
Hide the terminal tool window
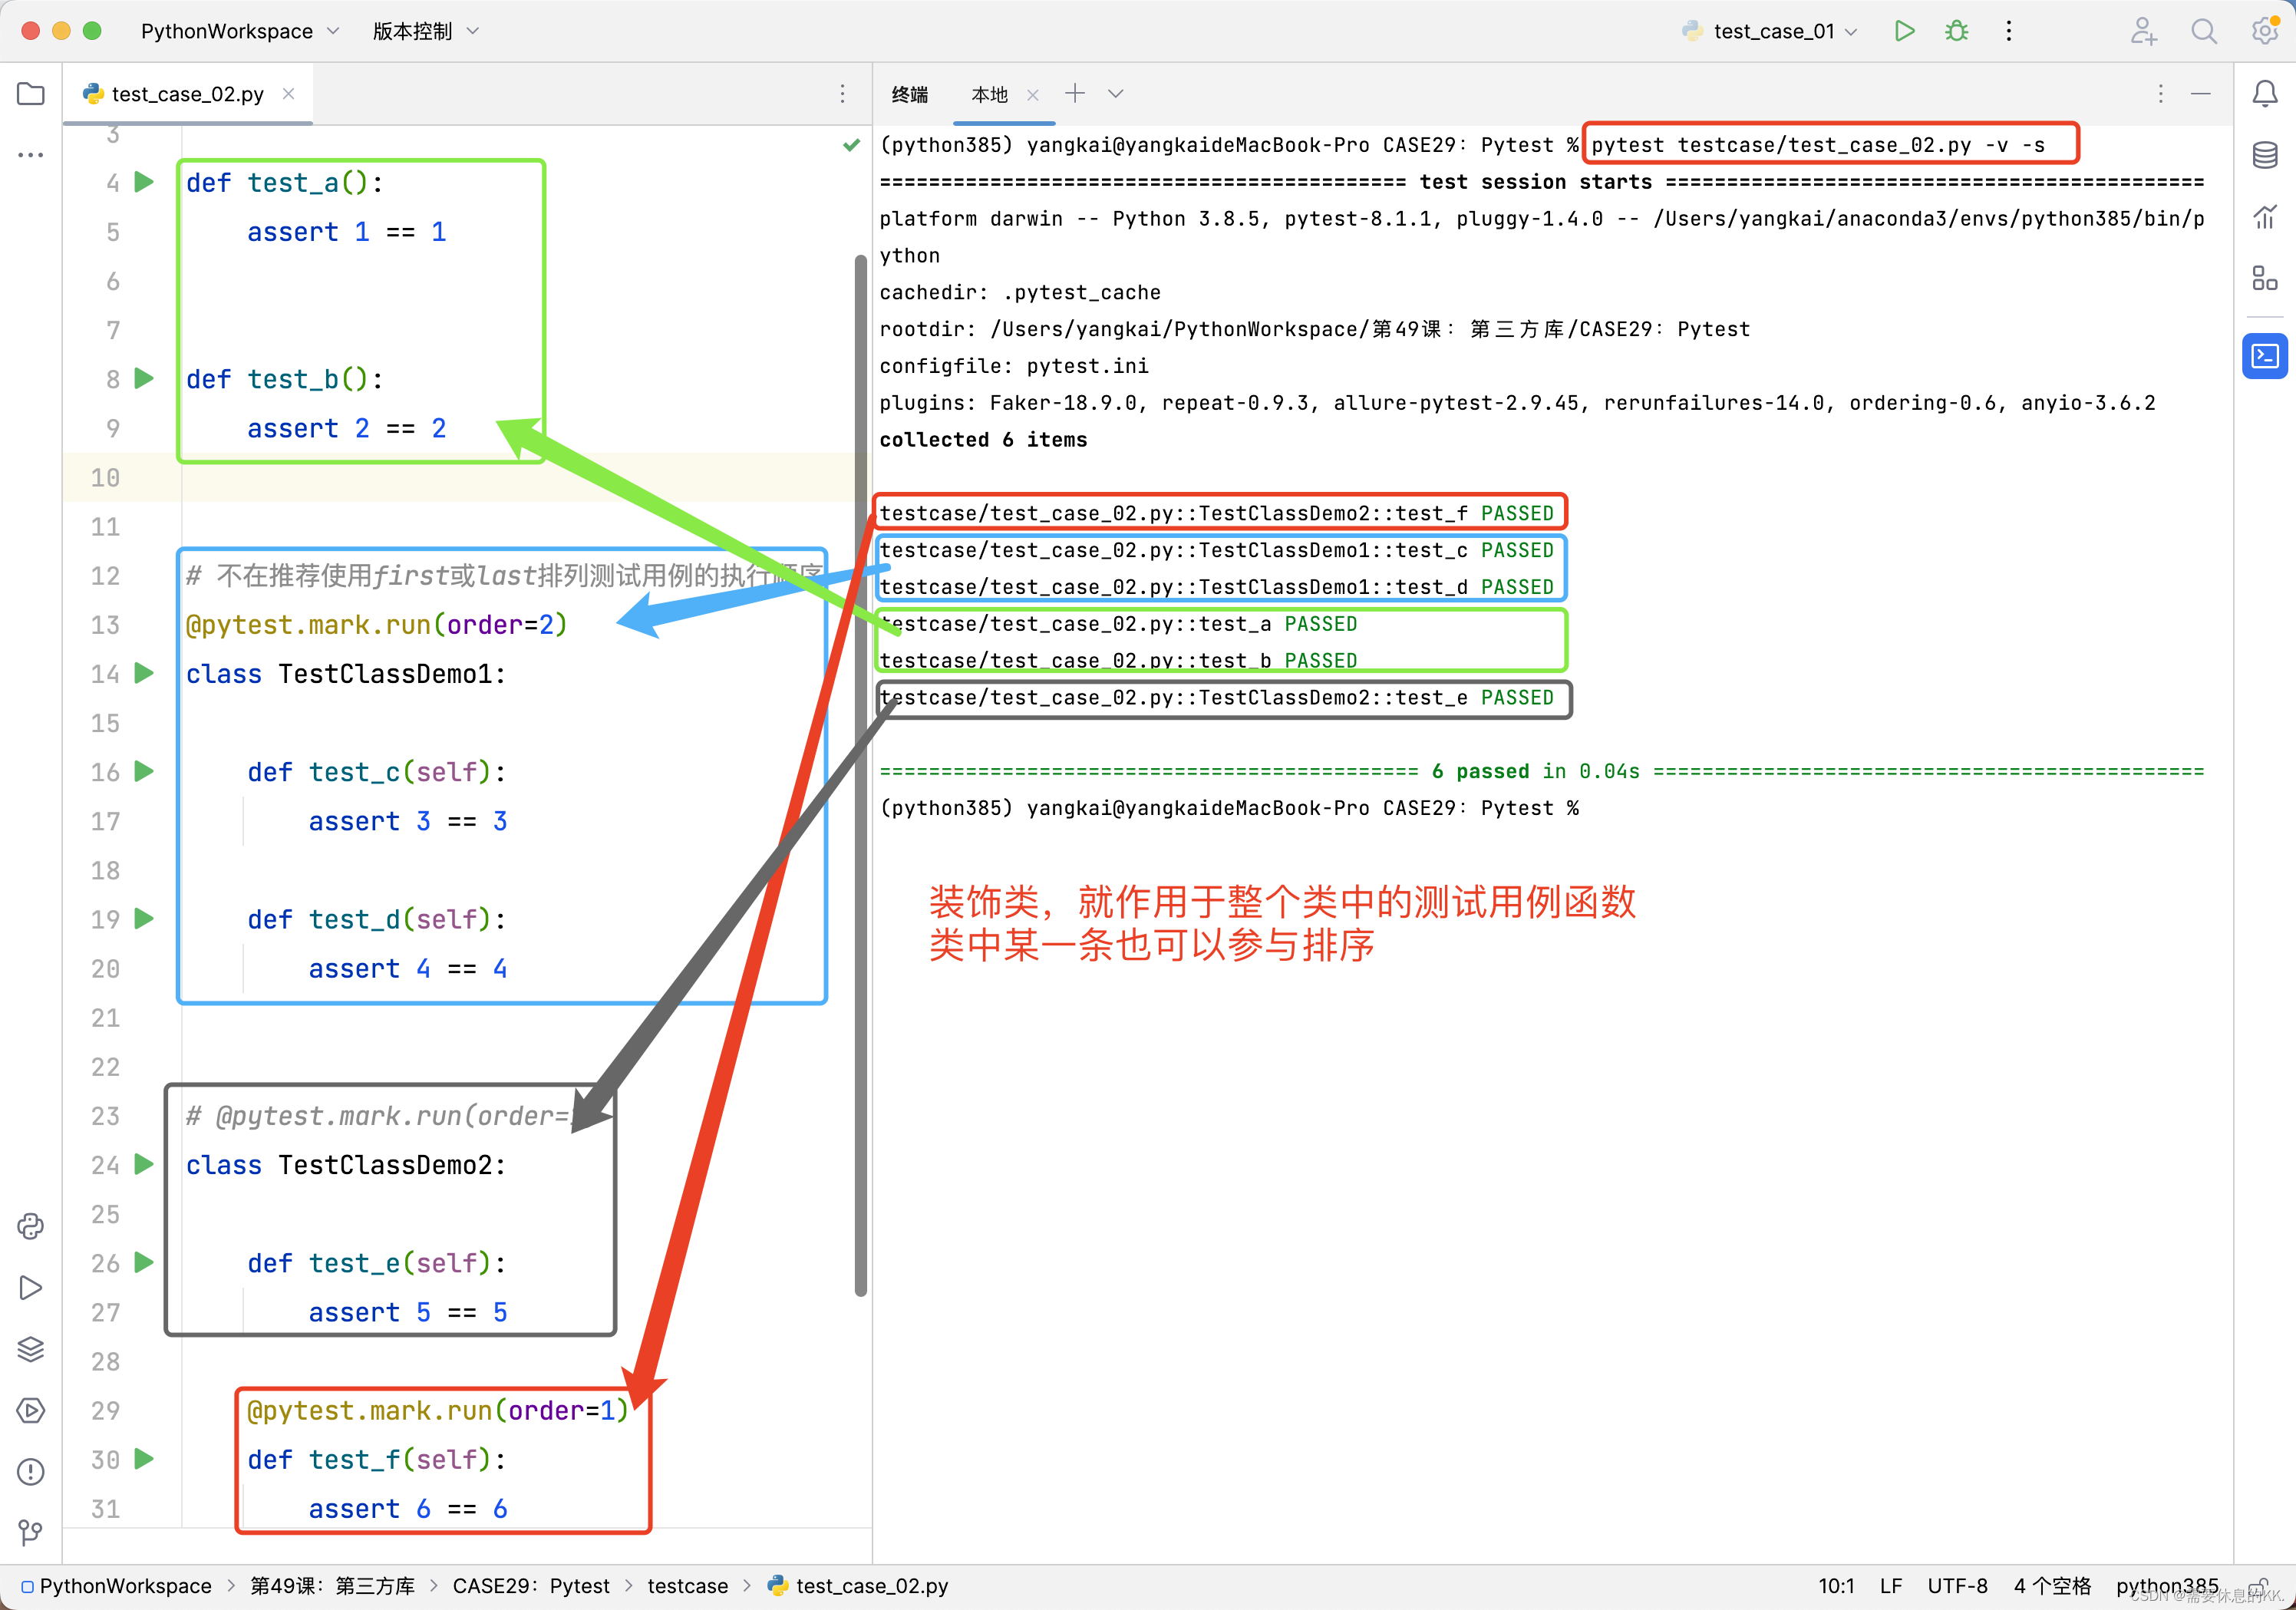click(2200, 94)
